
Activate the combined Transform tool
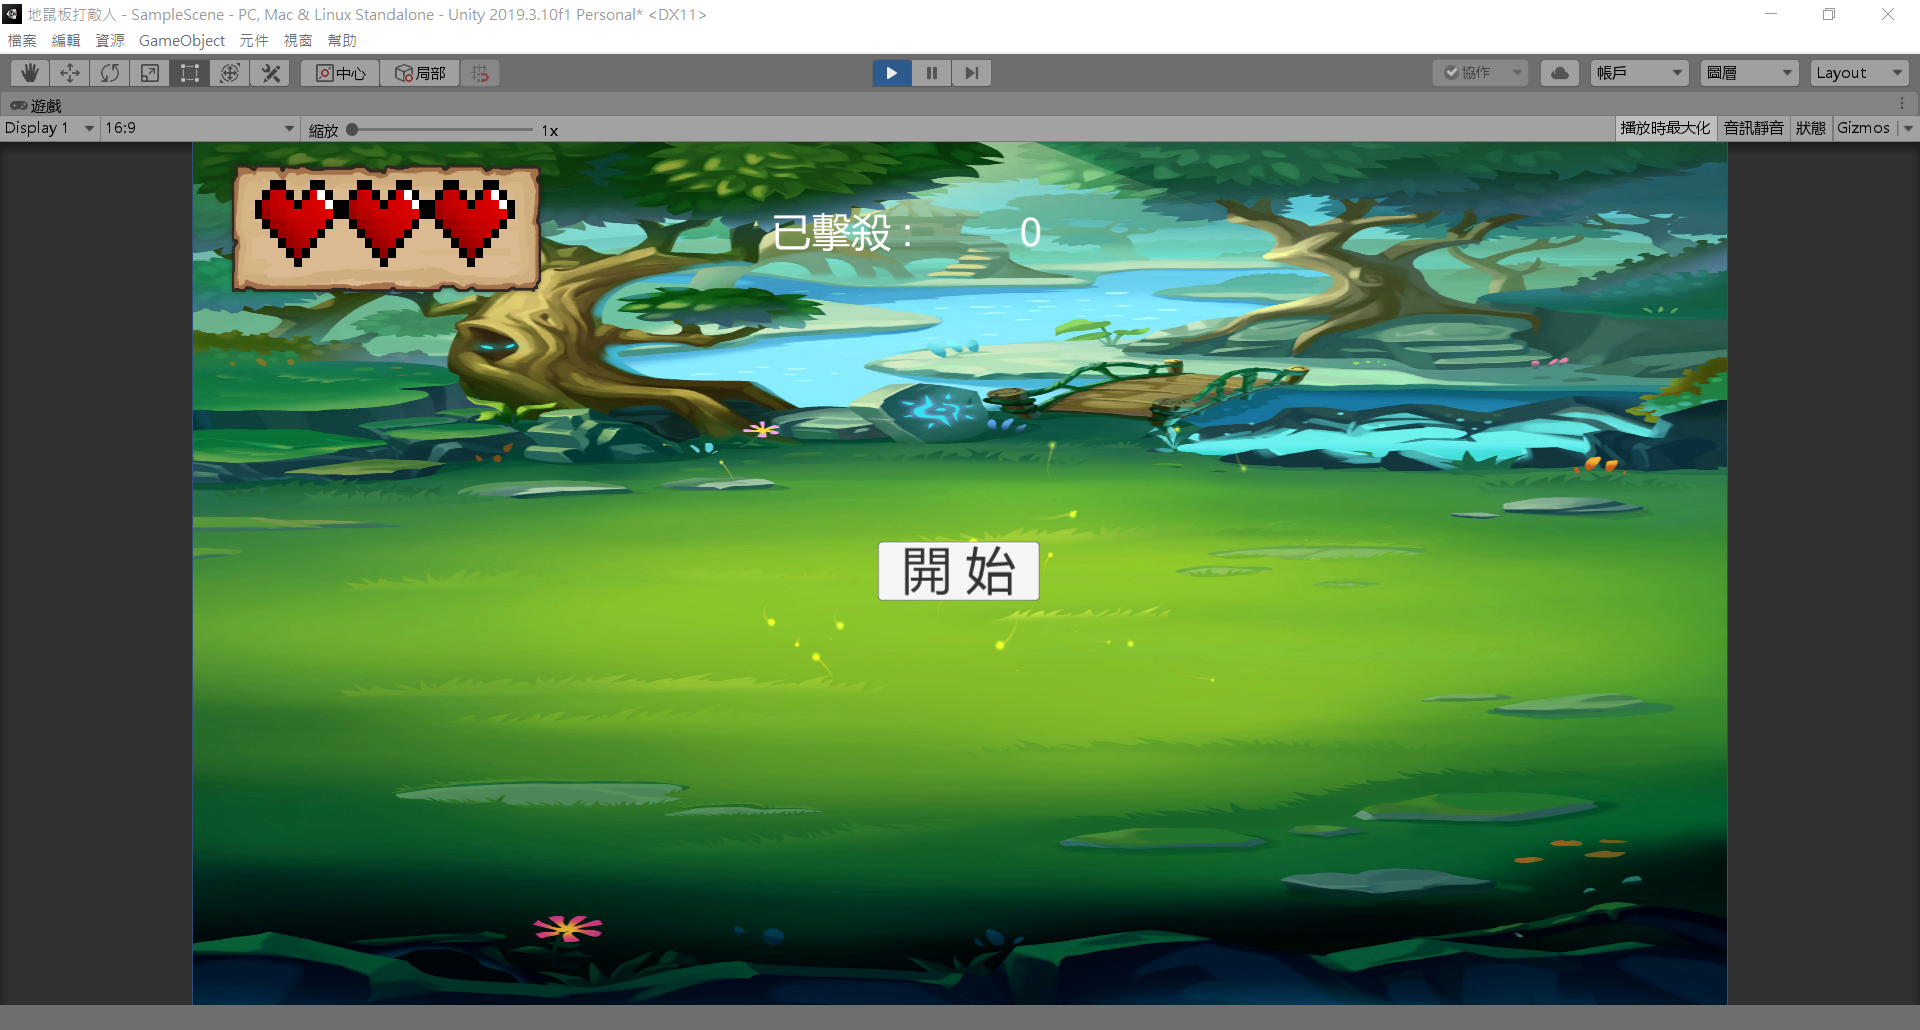click(x=229, y=72)
